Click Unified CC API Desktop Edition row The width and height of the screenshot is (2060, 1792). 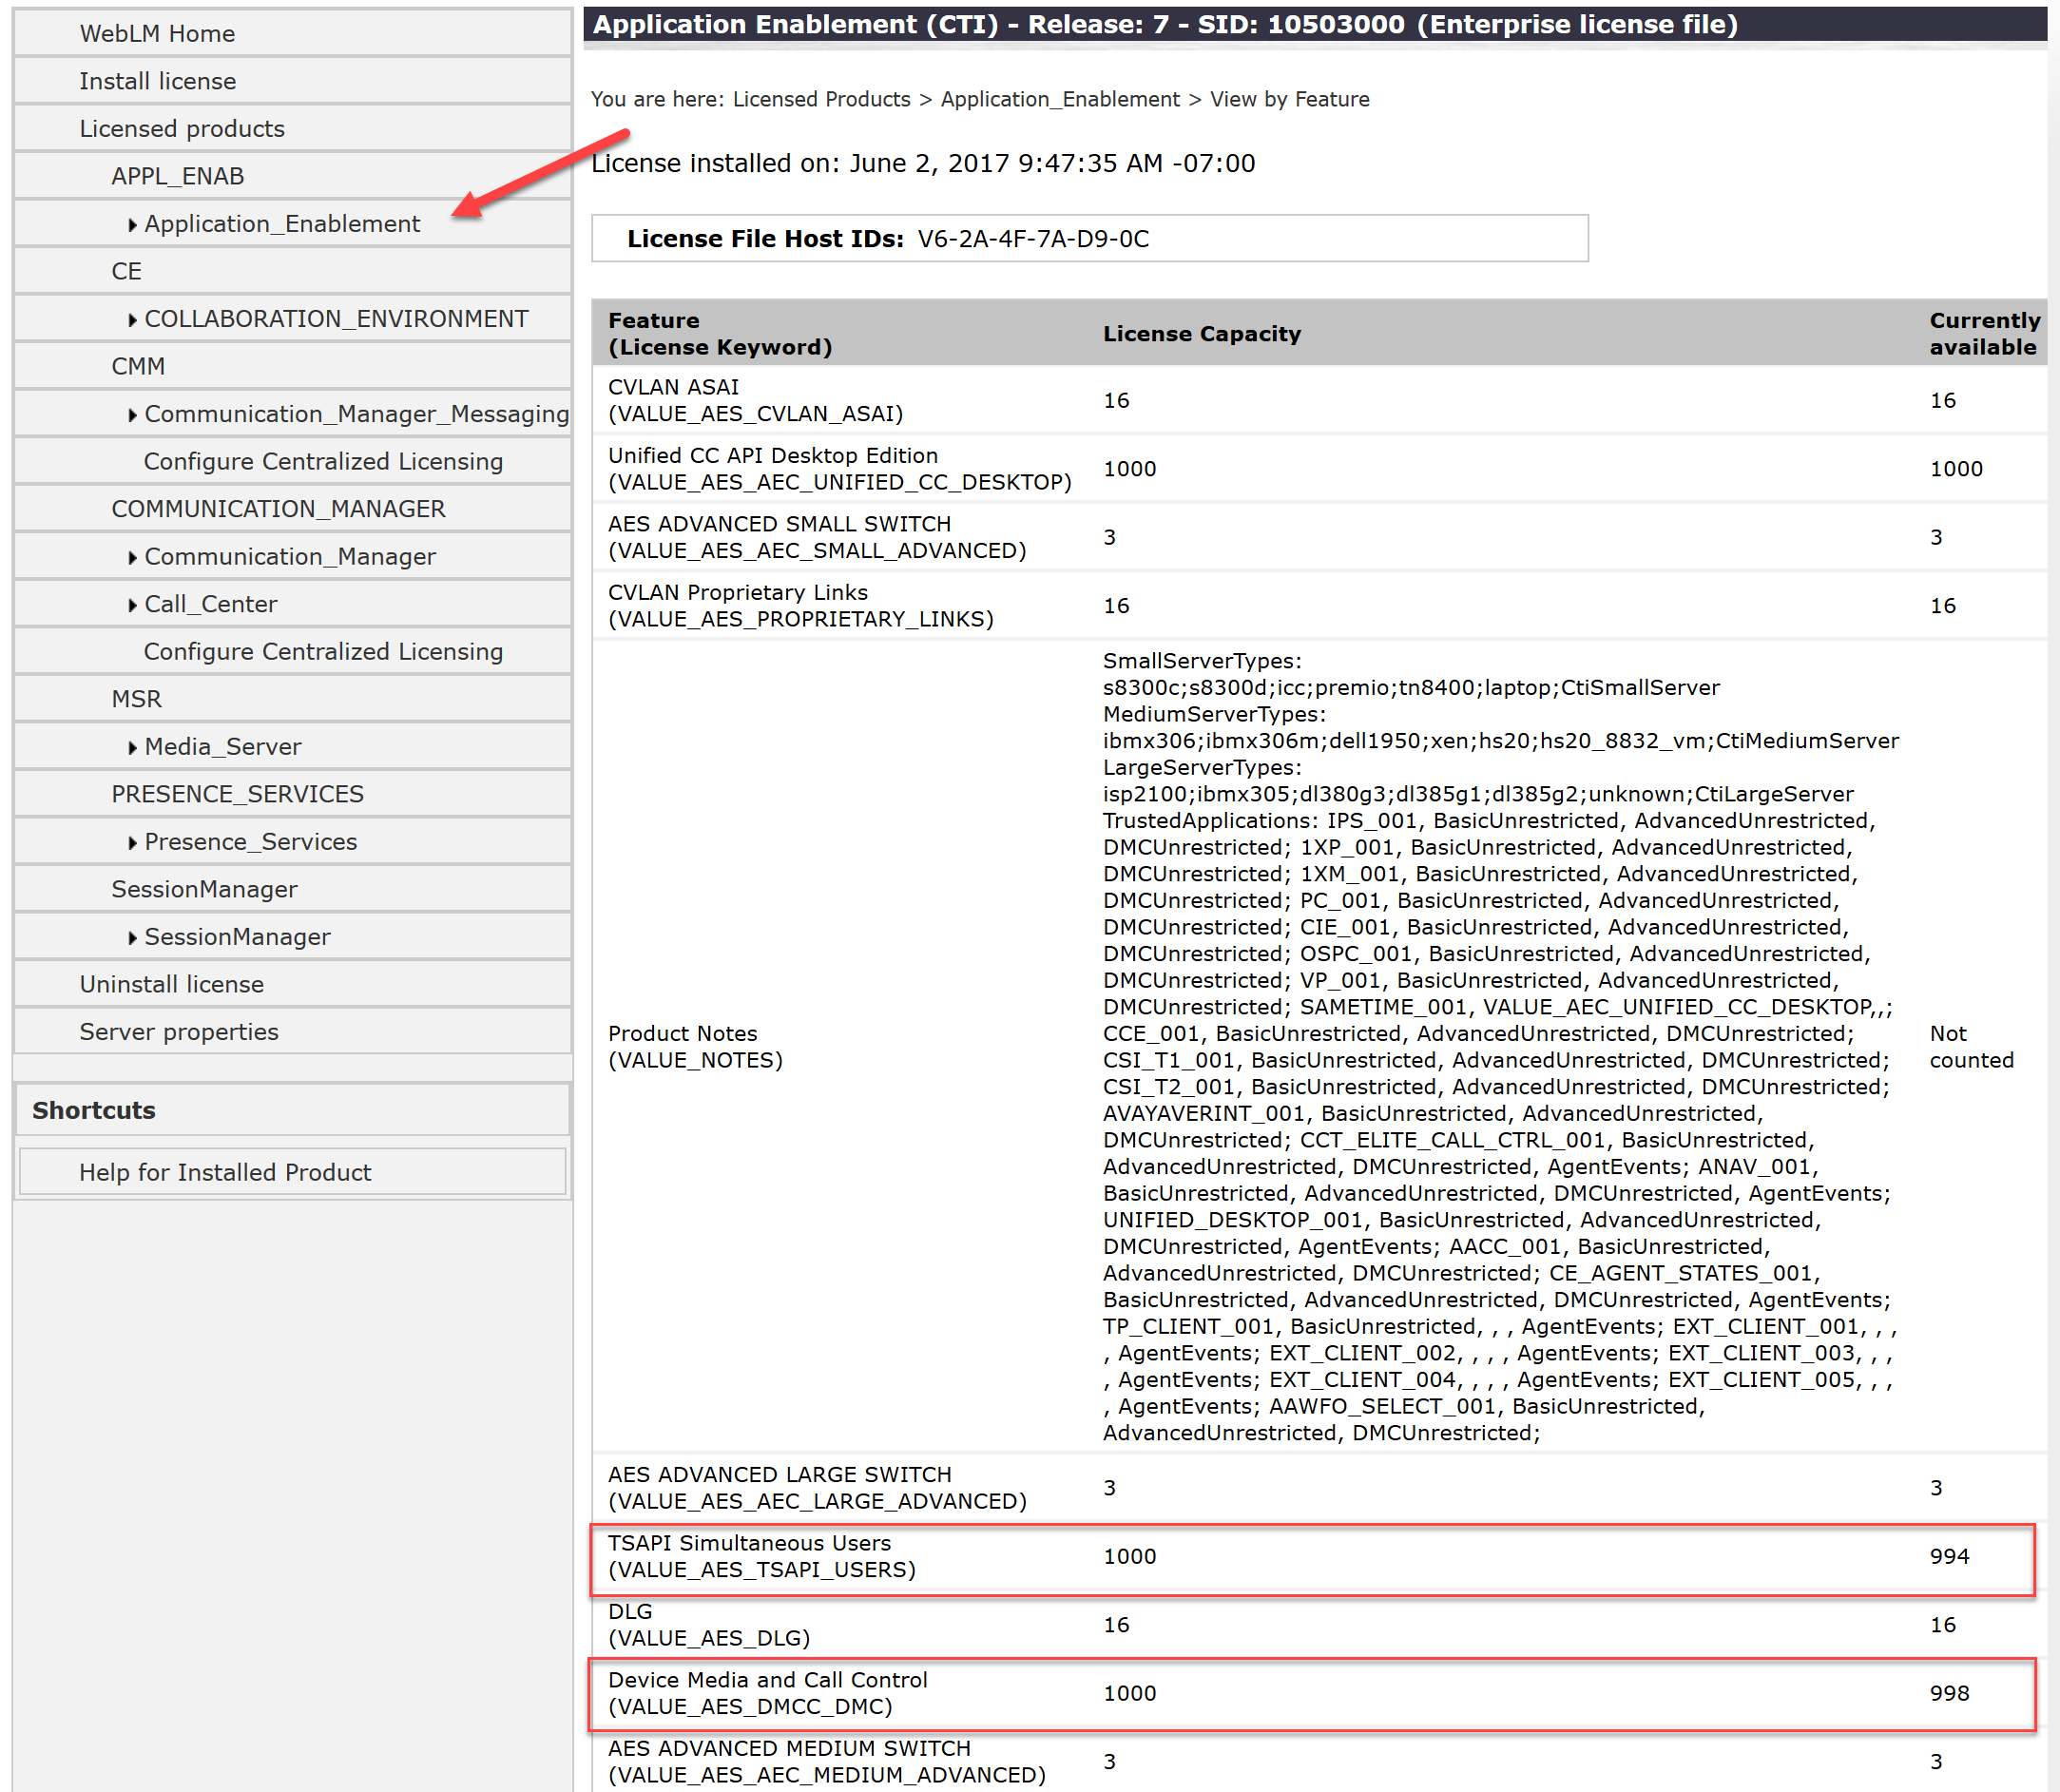1319,468
